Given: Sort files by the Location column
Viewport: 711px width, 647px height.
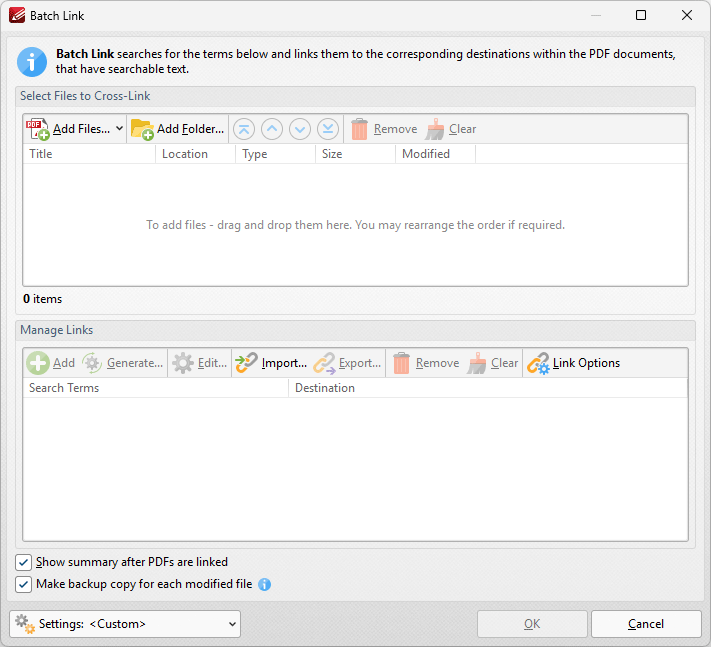Looking at the screenshot, I should (195, 154).
